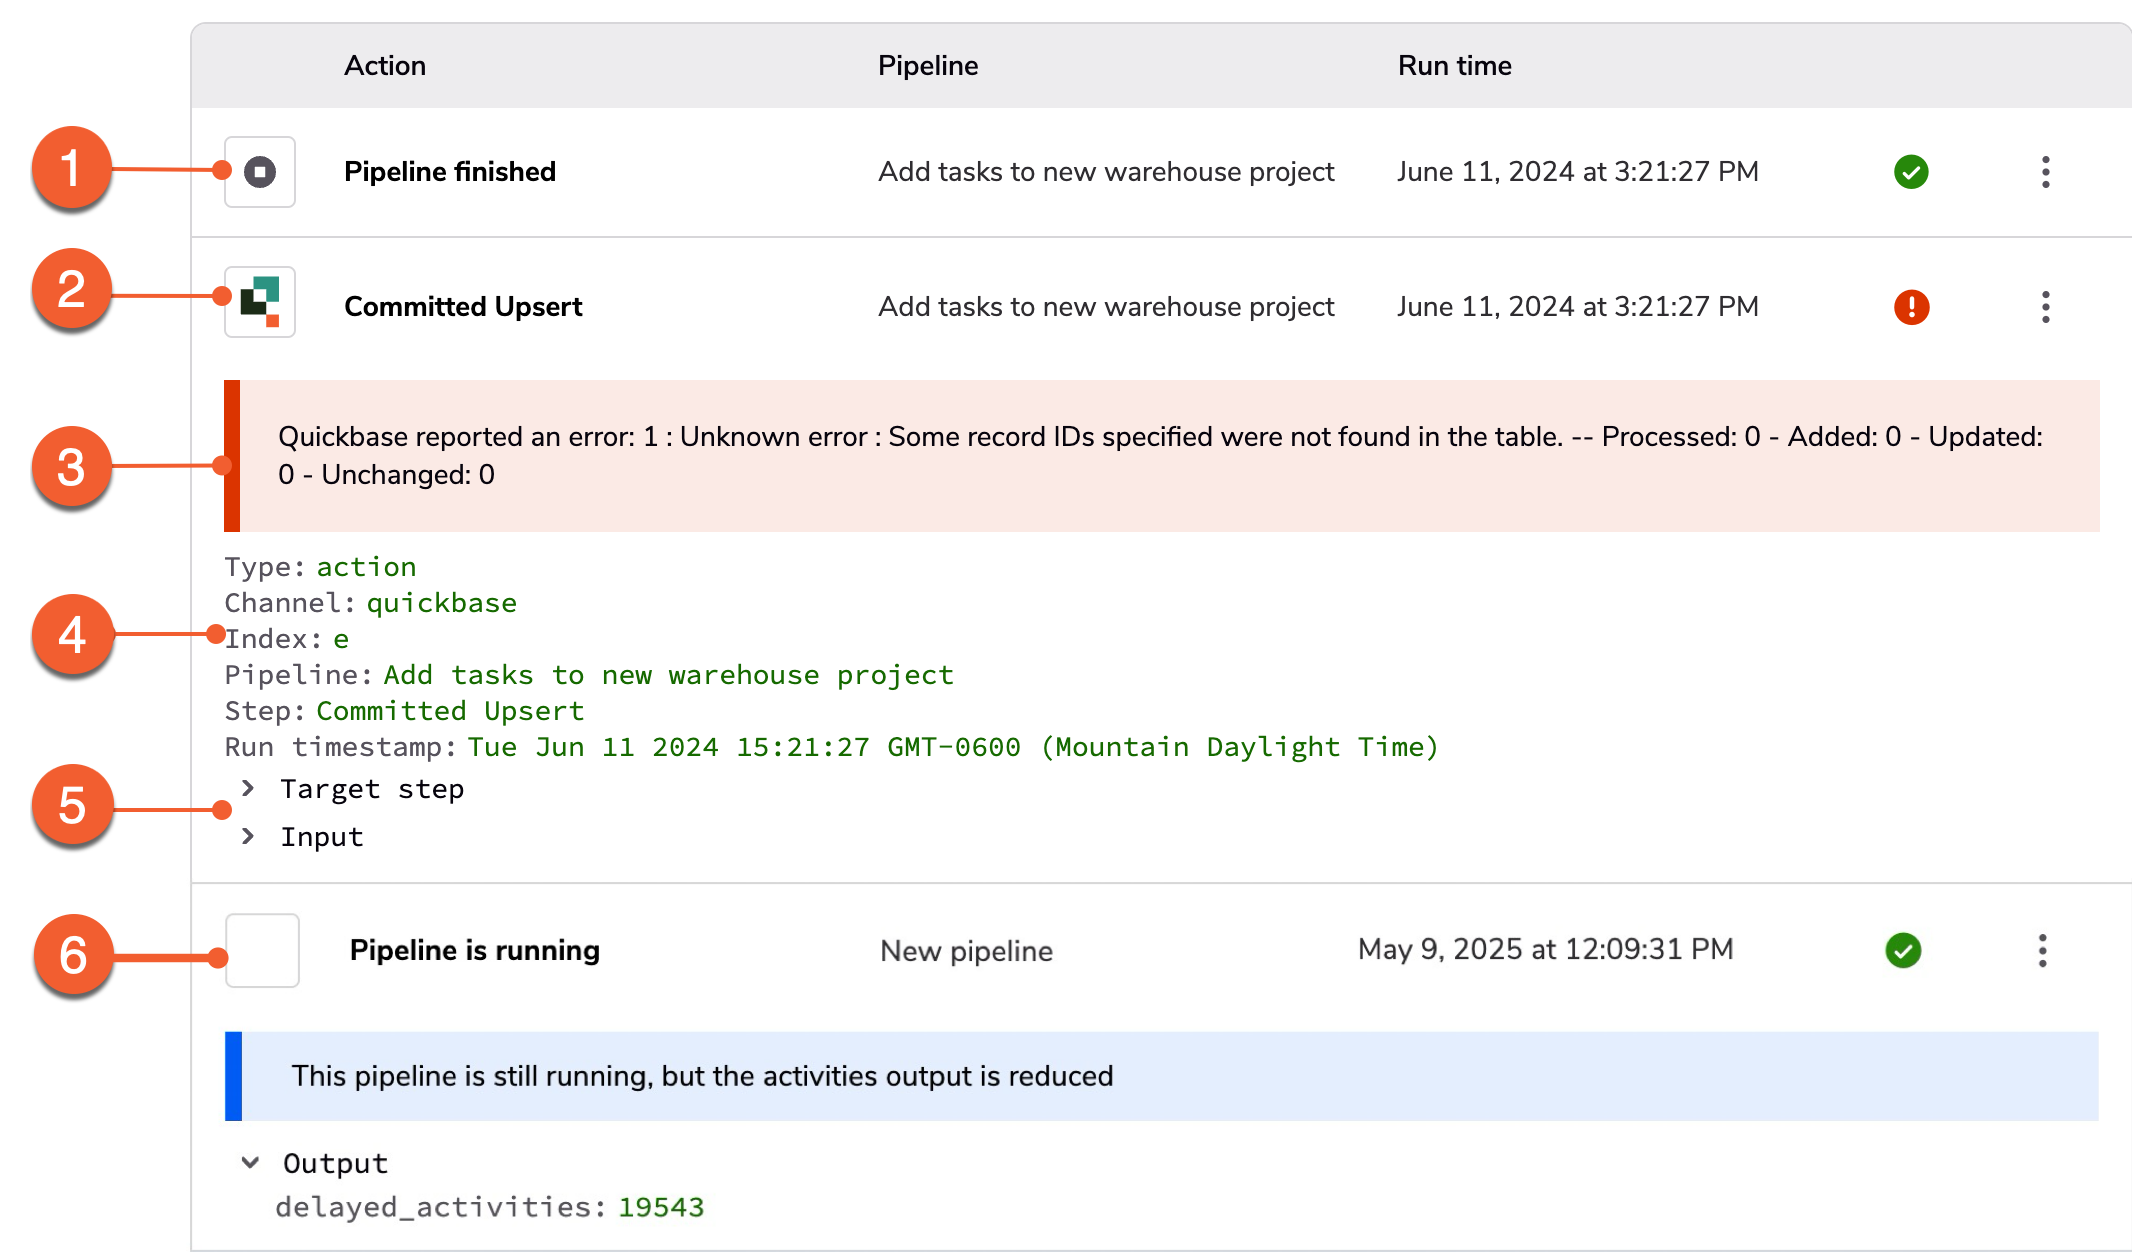This screenshot has height=1252, width=2132.
Task: Click red error status icon for Committed Upsert
Action: (x=1911, y=307)
